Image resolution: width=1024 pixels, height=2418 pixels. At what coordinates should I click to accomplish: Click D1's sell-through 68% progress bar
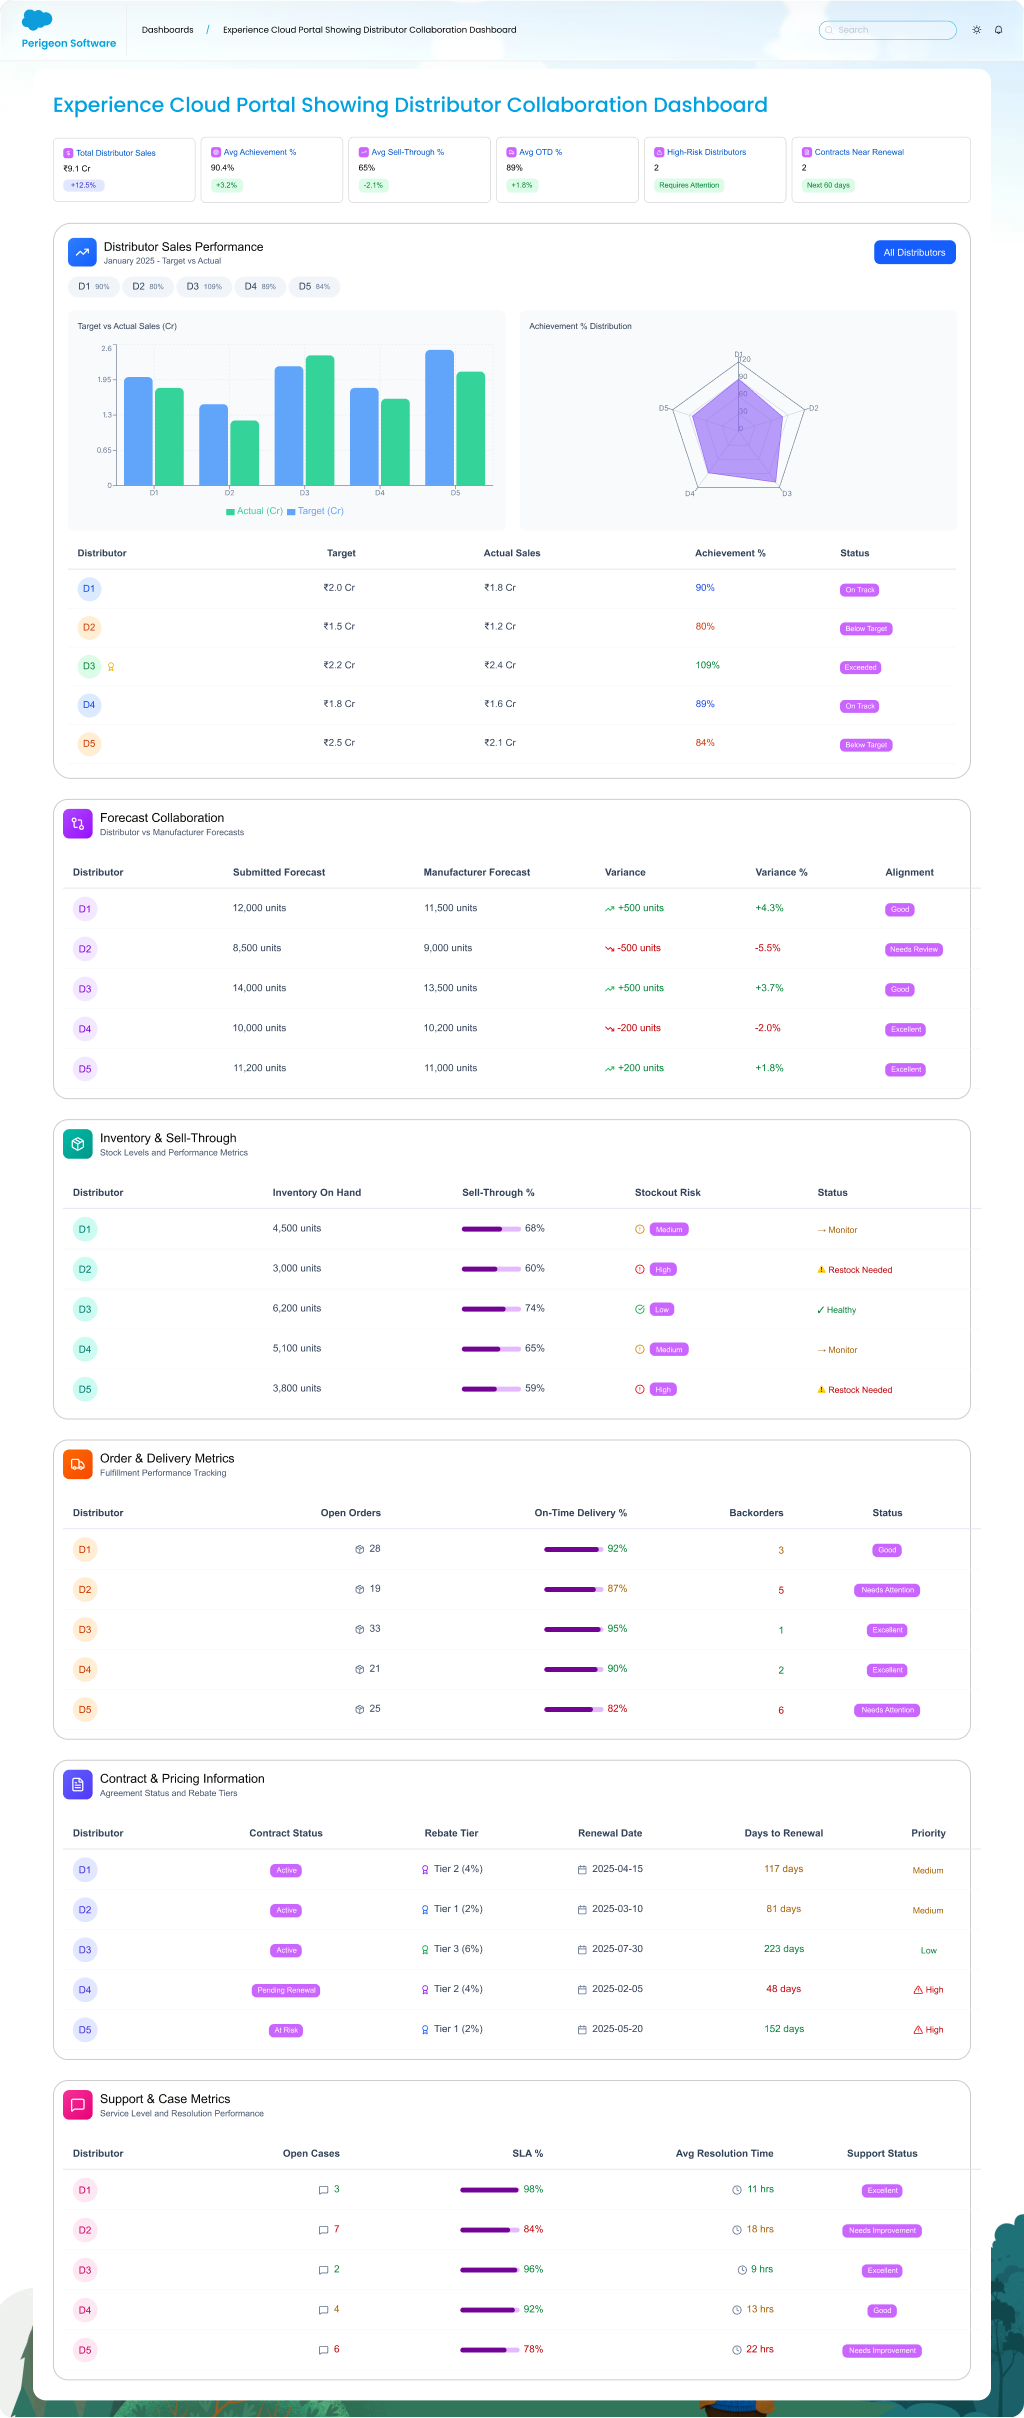(x=491, y=1229)
